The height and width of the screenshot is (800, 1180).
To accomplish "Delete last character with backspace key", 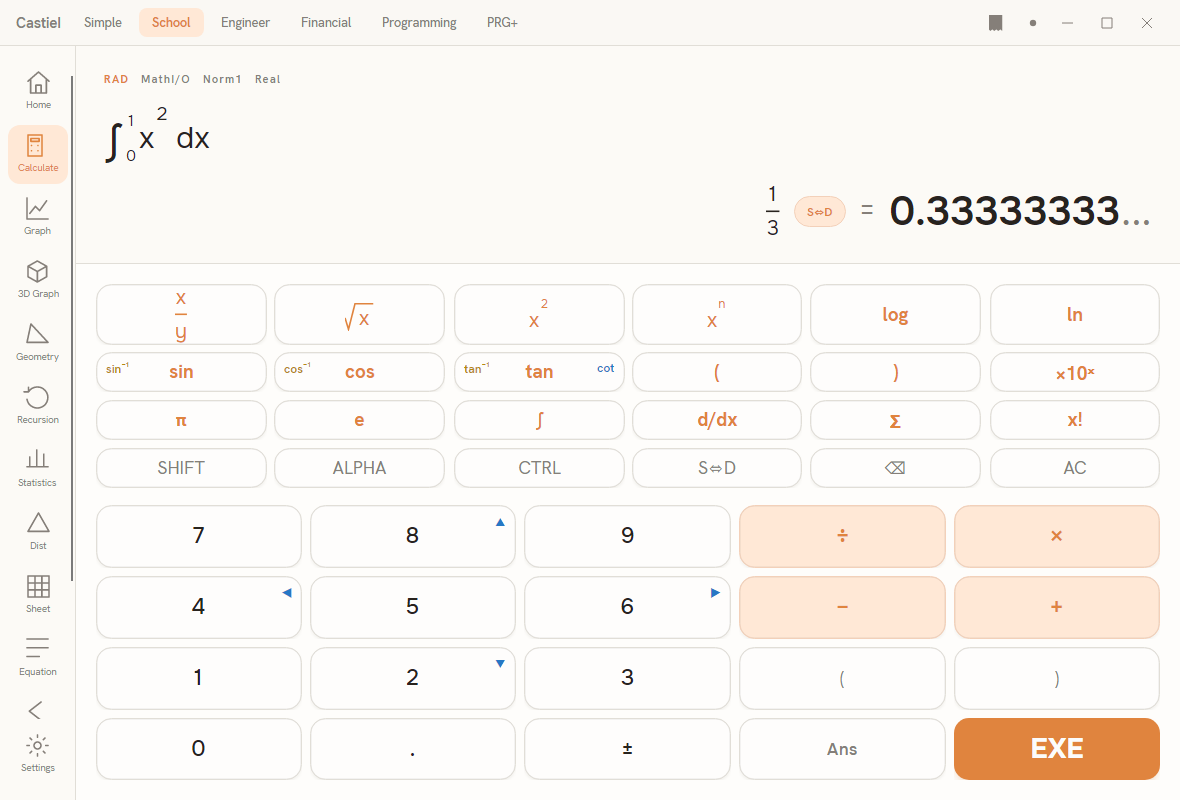I will tap(896, 468).
